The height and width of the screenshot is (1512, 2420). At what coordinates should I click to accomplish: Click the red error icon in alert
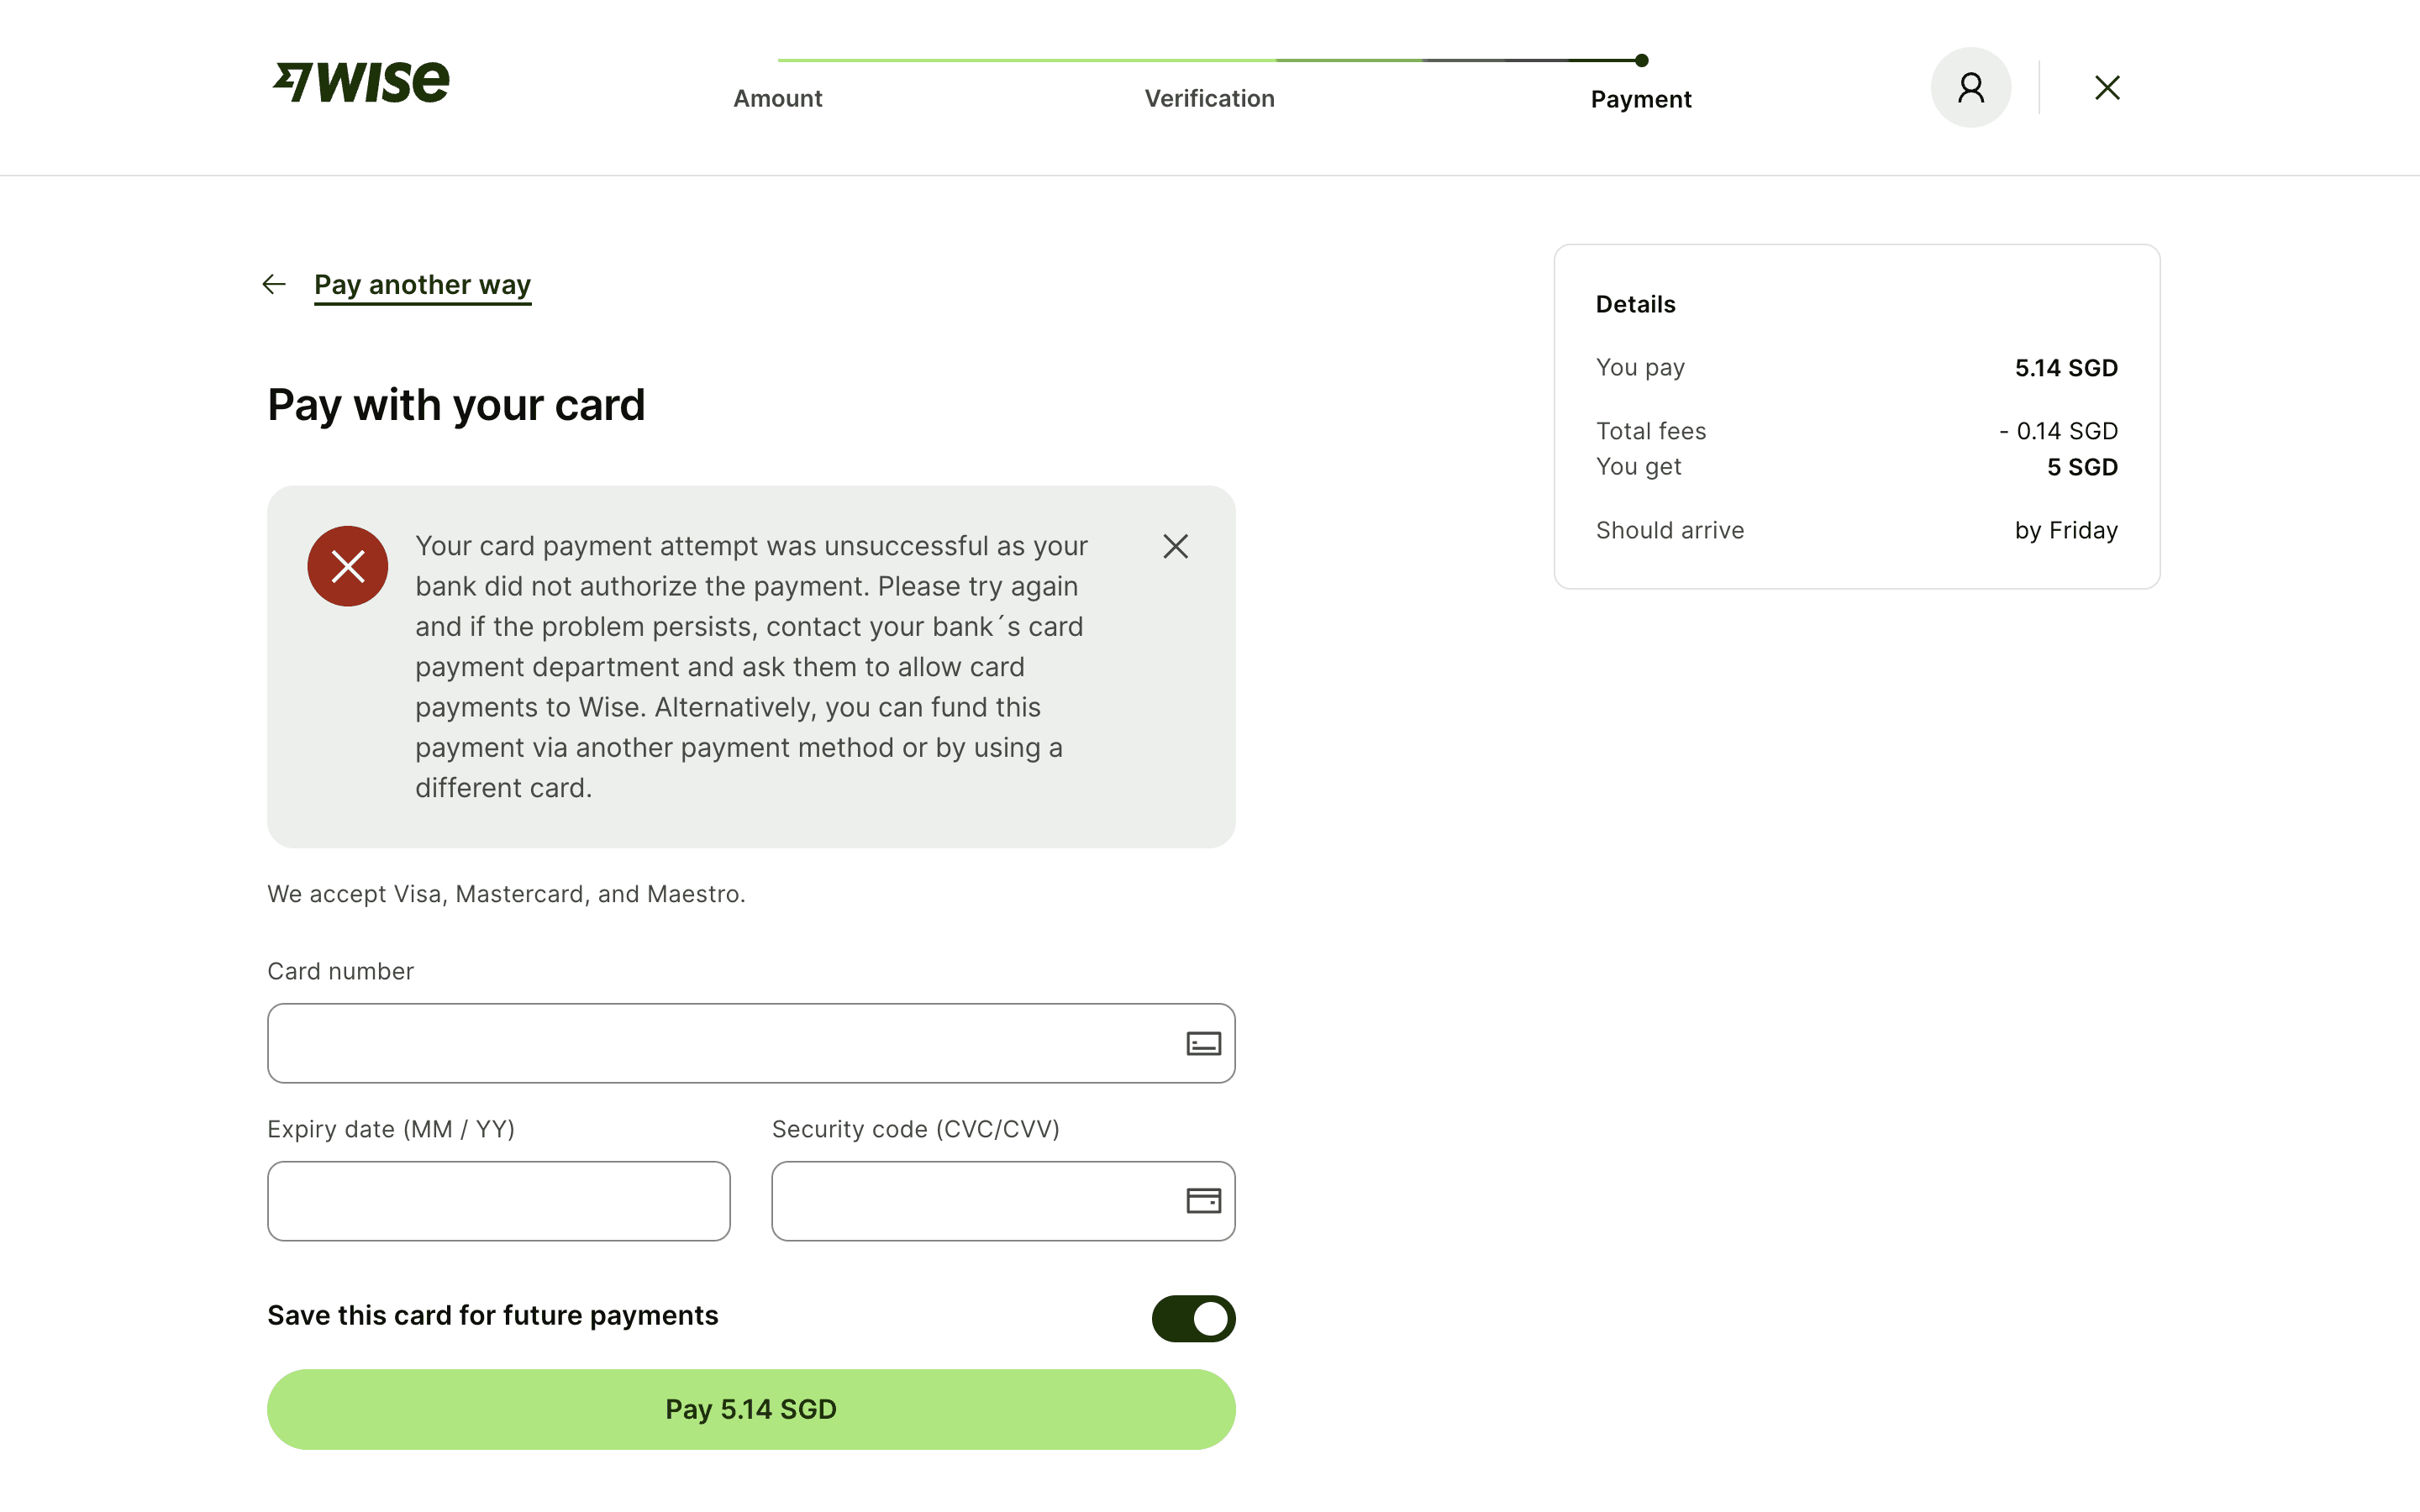coord(348,566)
